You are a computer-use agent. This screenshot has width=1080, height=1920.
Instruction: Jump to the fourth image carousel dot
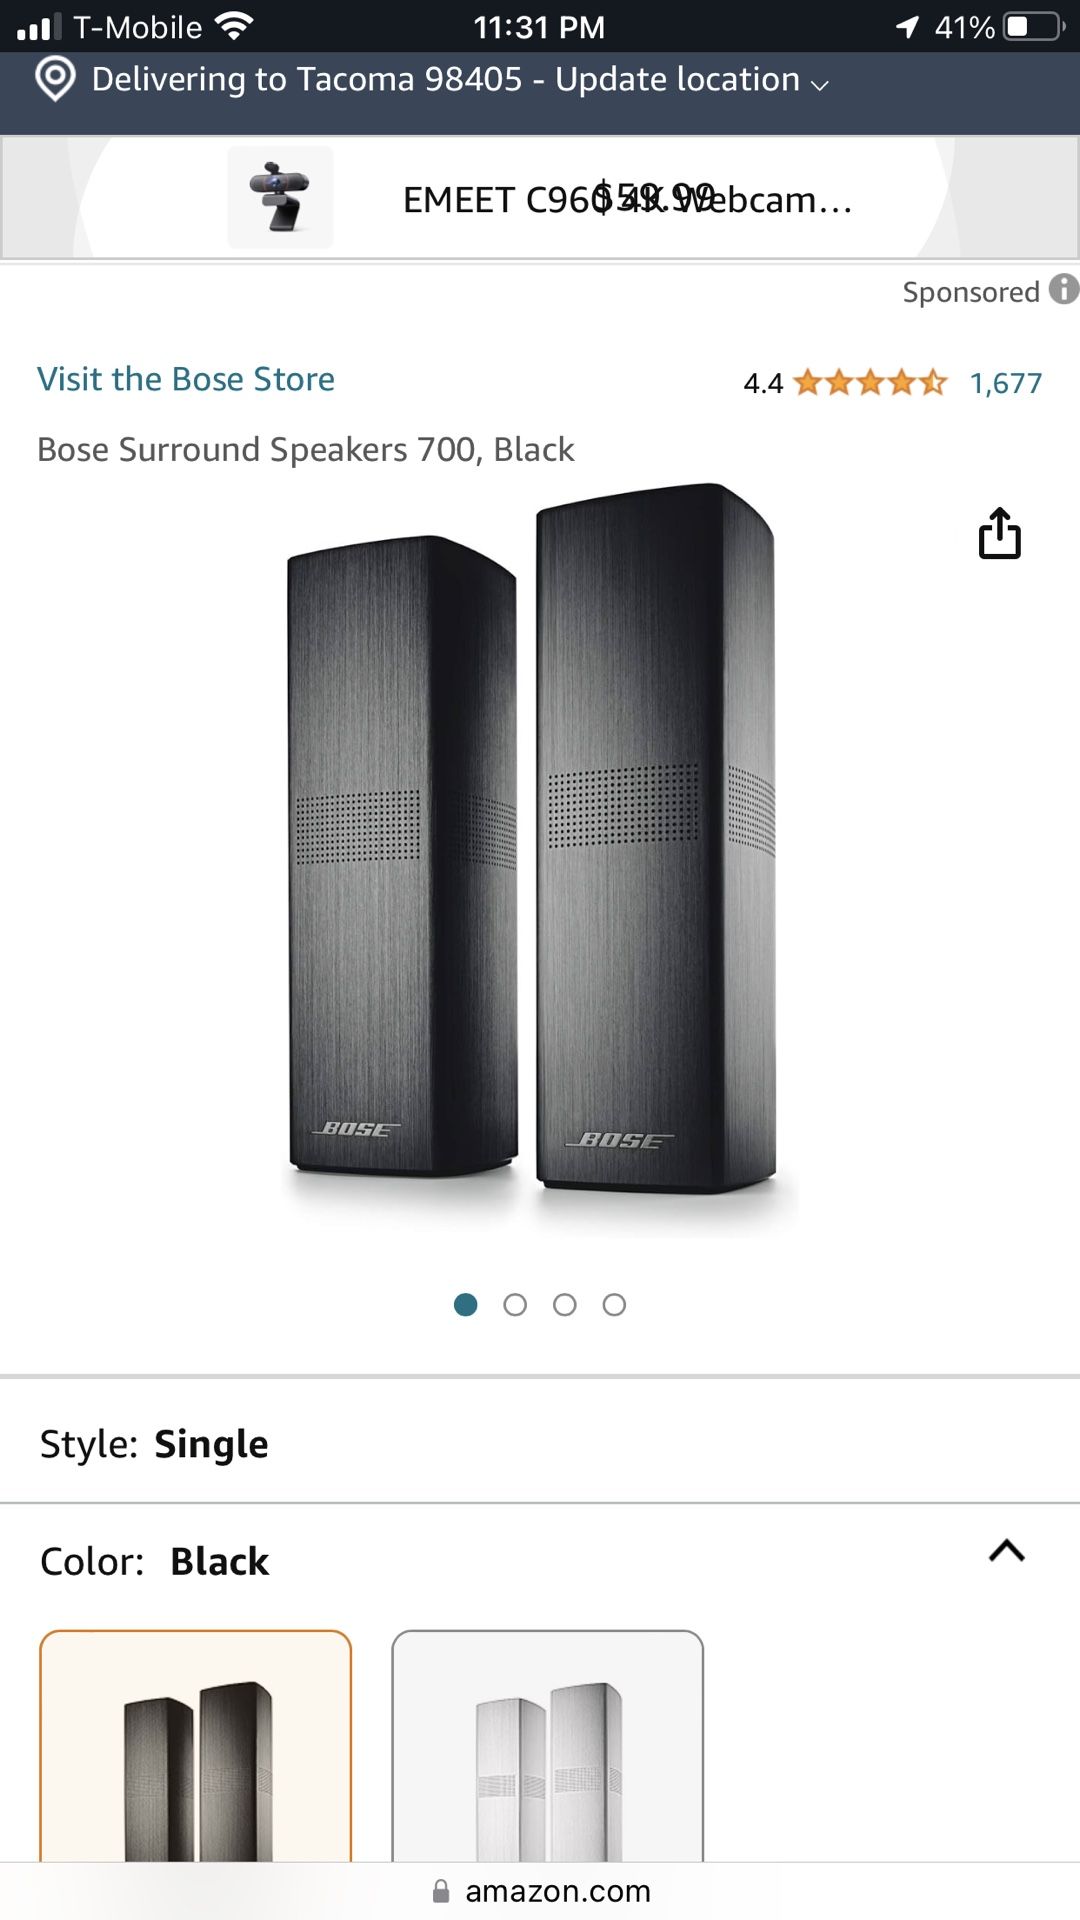pos(615,1305)
